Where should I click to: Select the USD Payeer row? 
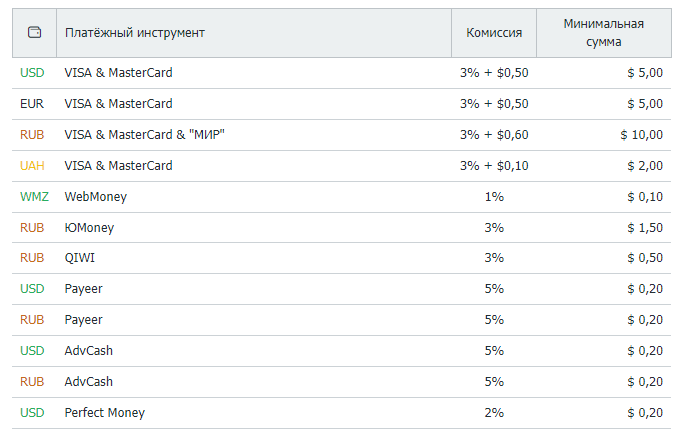[x=342, y=289]
